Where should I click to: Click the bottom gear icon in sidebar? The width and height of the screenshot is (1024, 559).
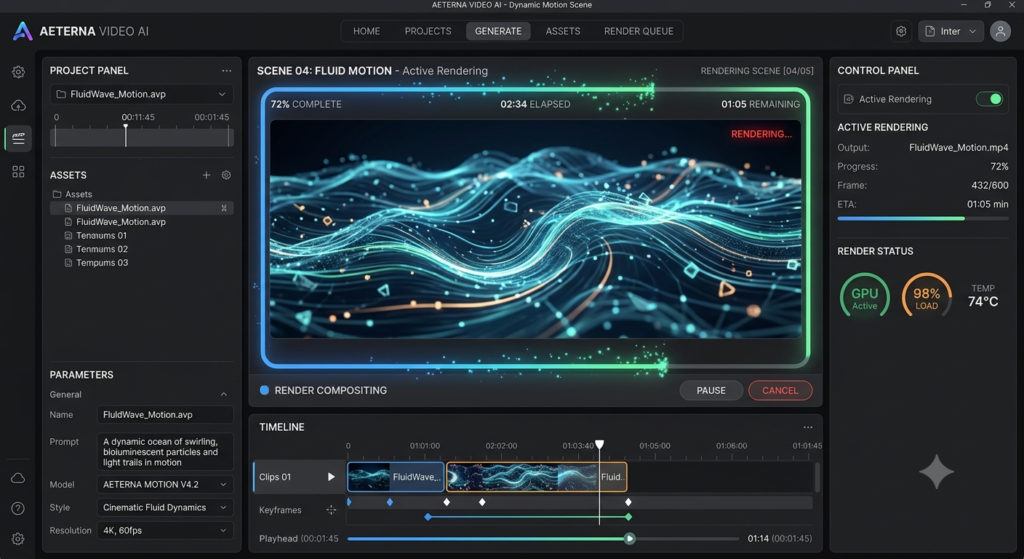pyautogui.click(x=18, y=539)
